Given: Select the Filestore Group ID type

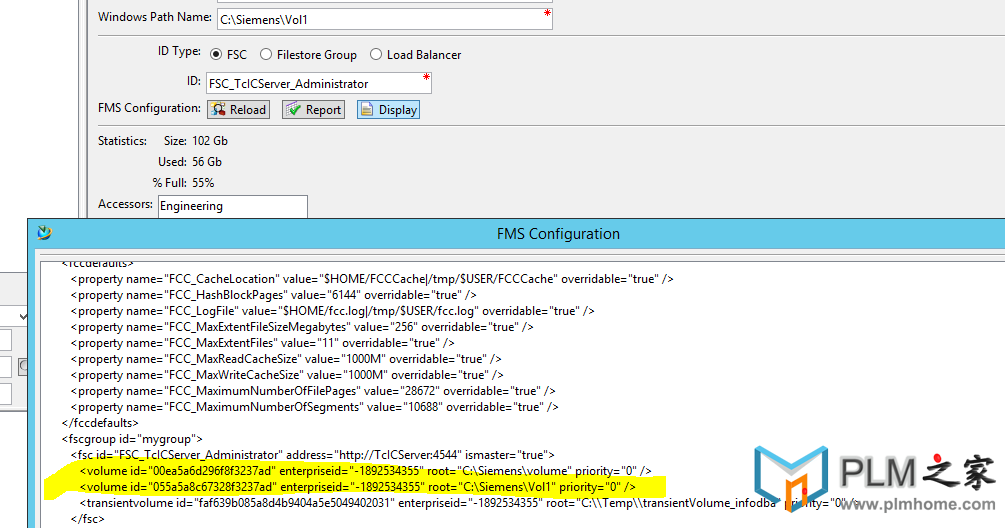Looking at the screenshot, I should click(x=266, y=54).
